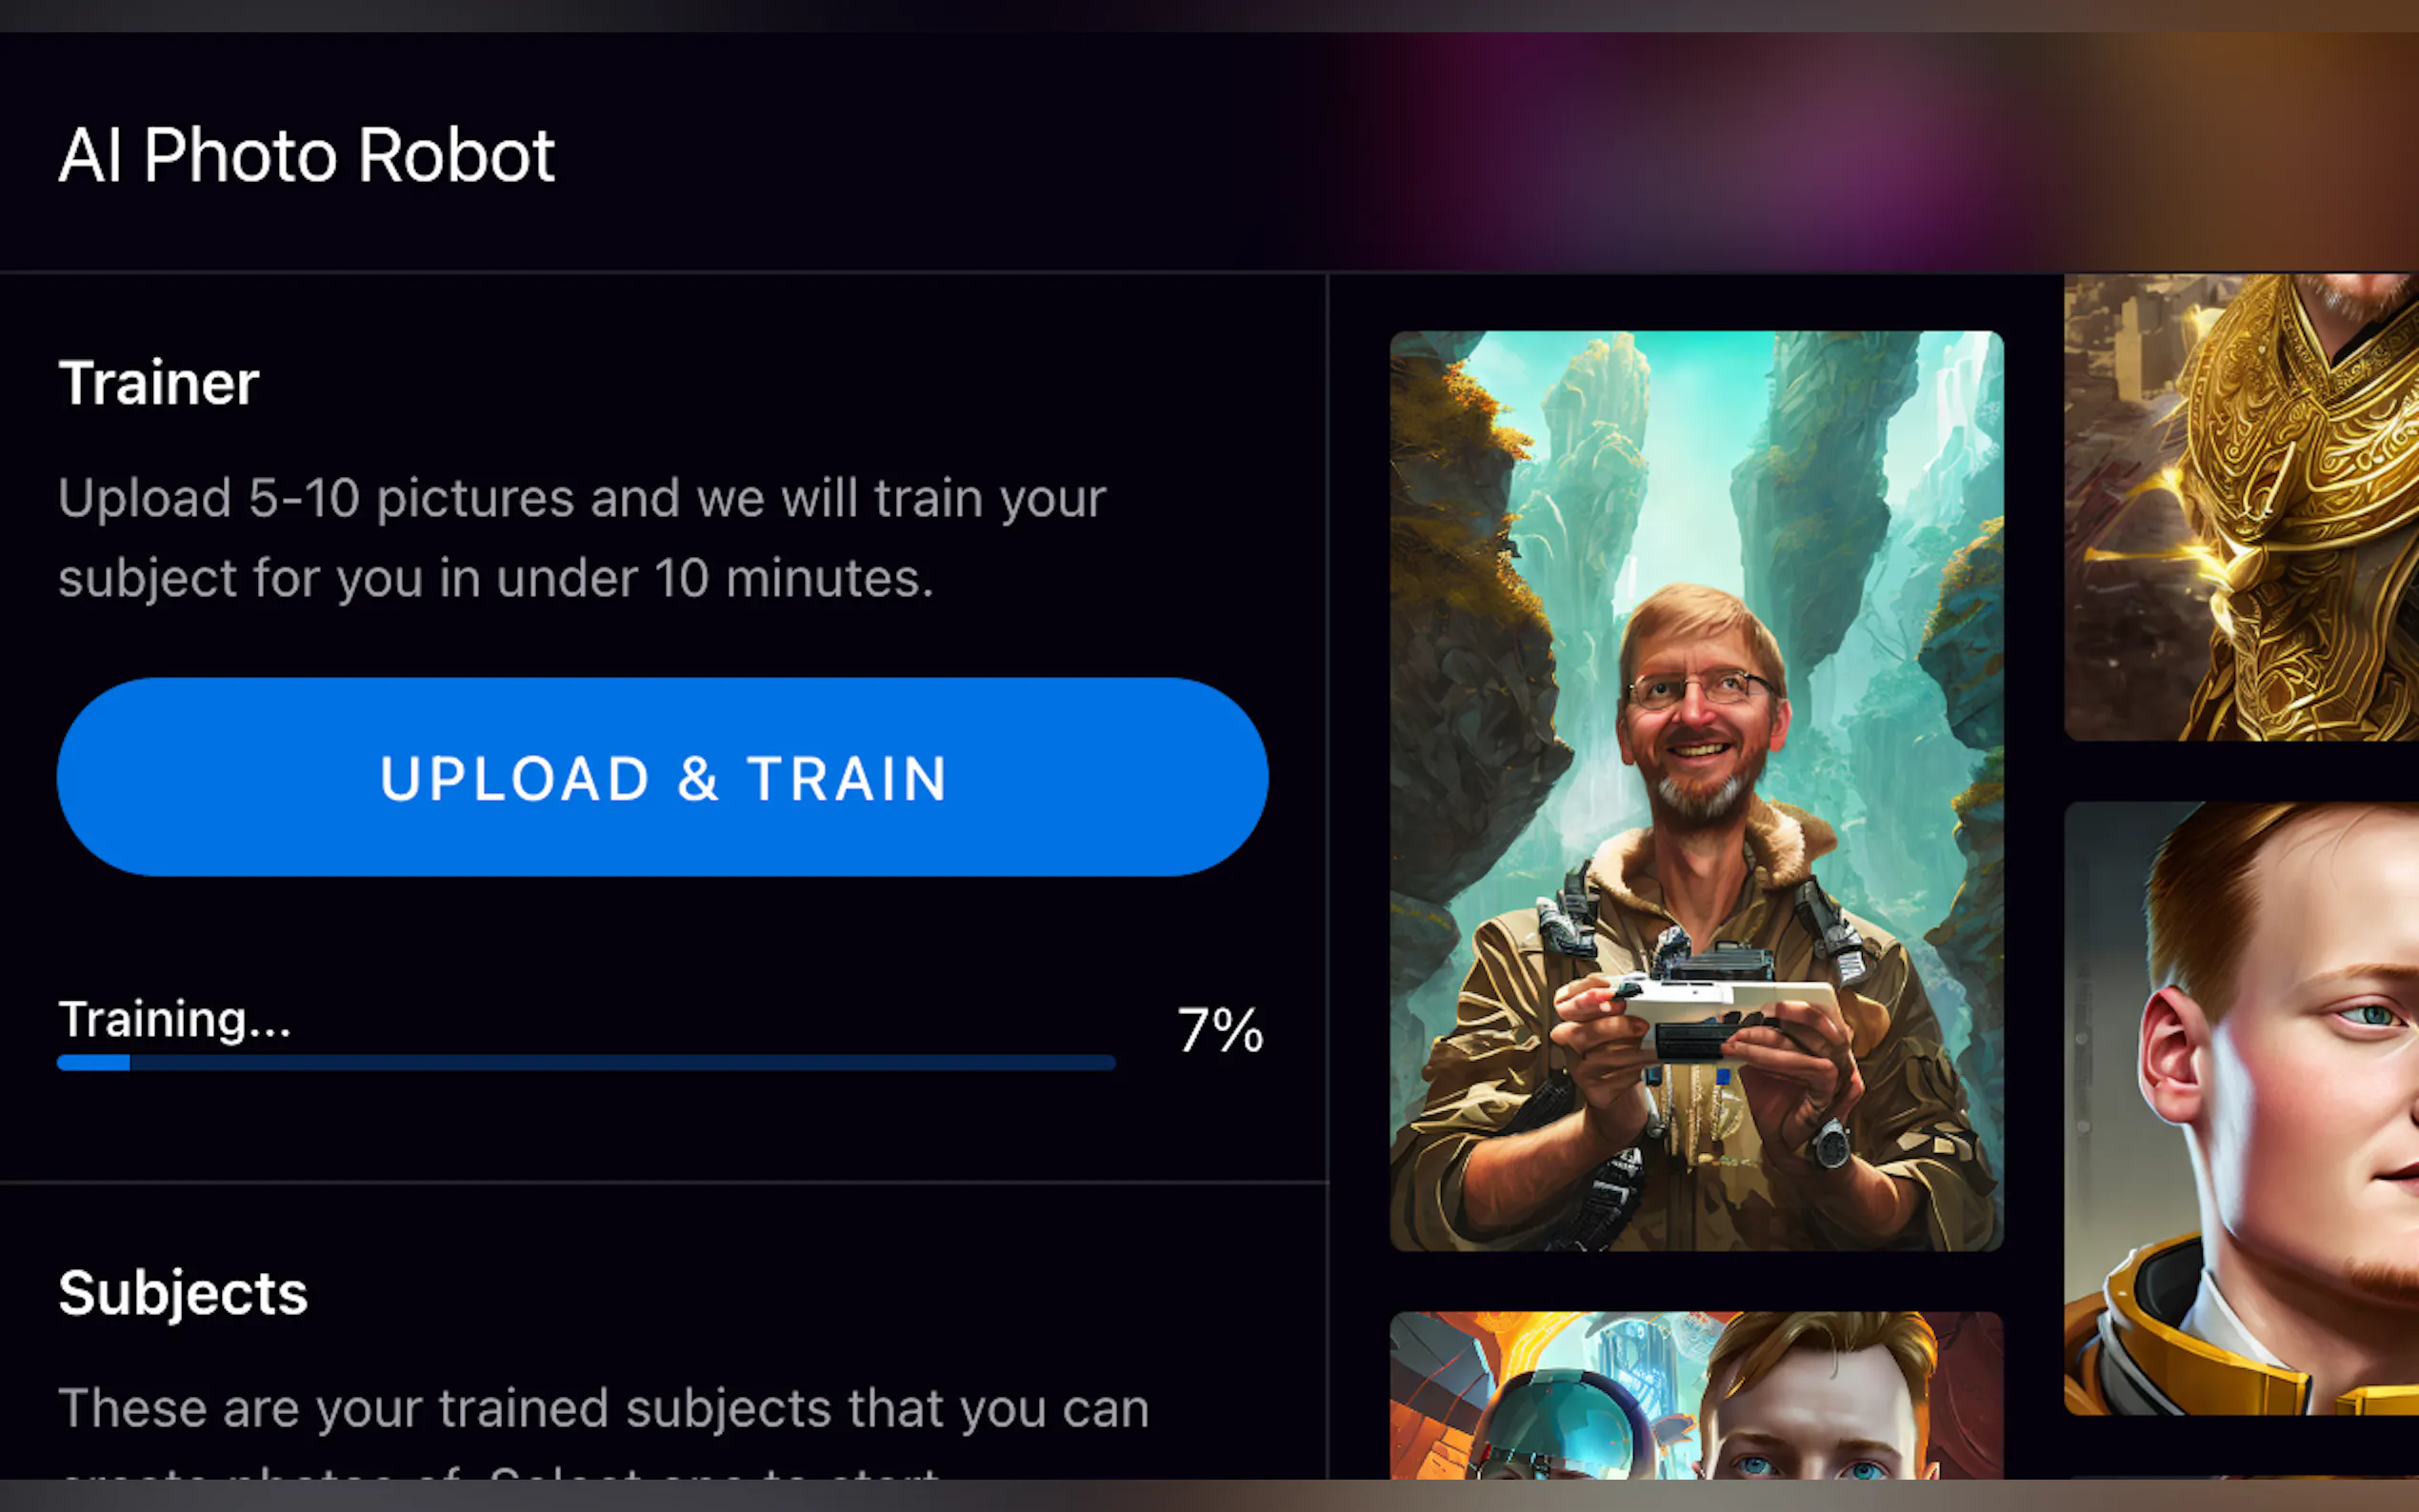Open the red-haired man in yellow suit thumbnail
The height and width of the screenshot is (1512, 2419).
(x=2241, y=1108)
